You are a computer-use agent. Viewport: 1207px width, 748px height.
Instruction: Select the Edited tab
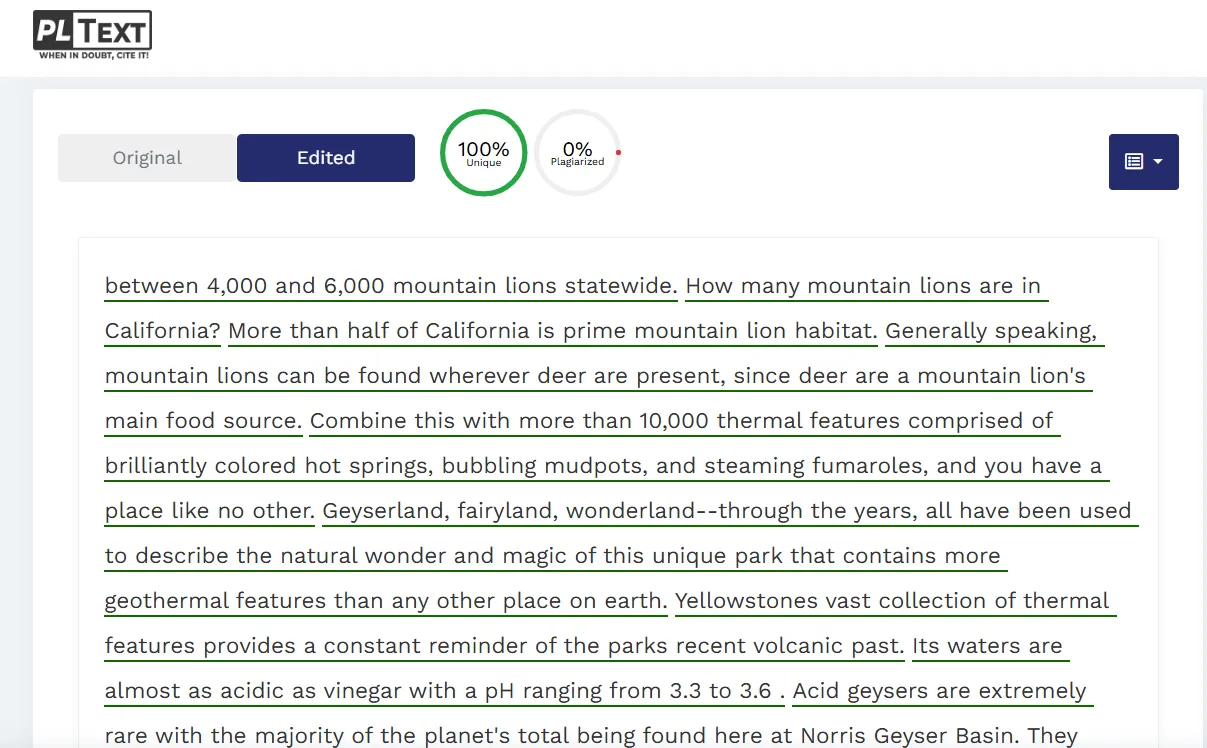coord(326,158)
